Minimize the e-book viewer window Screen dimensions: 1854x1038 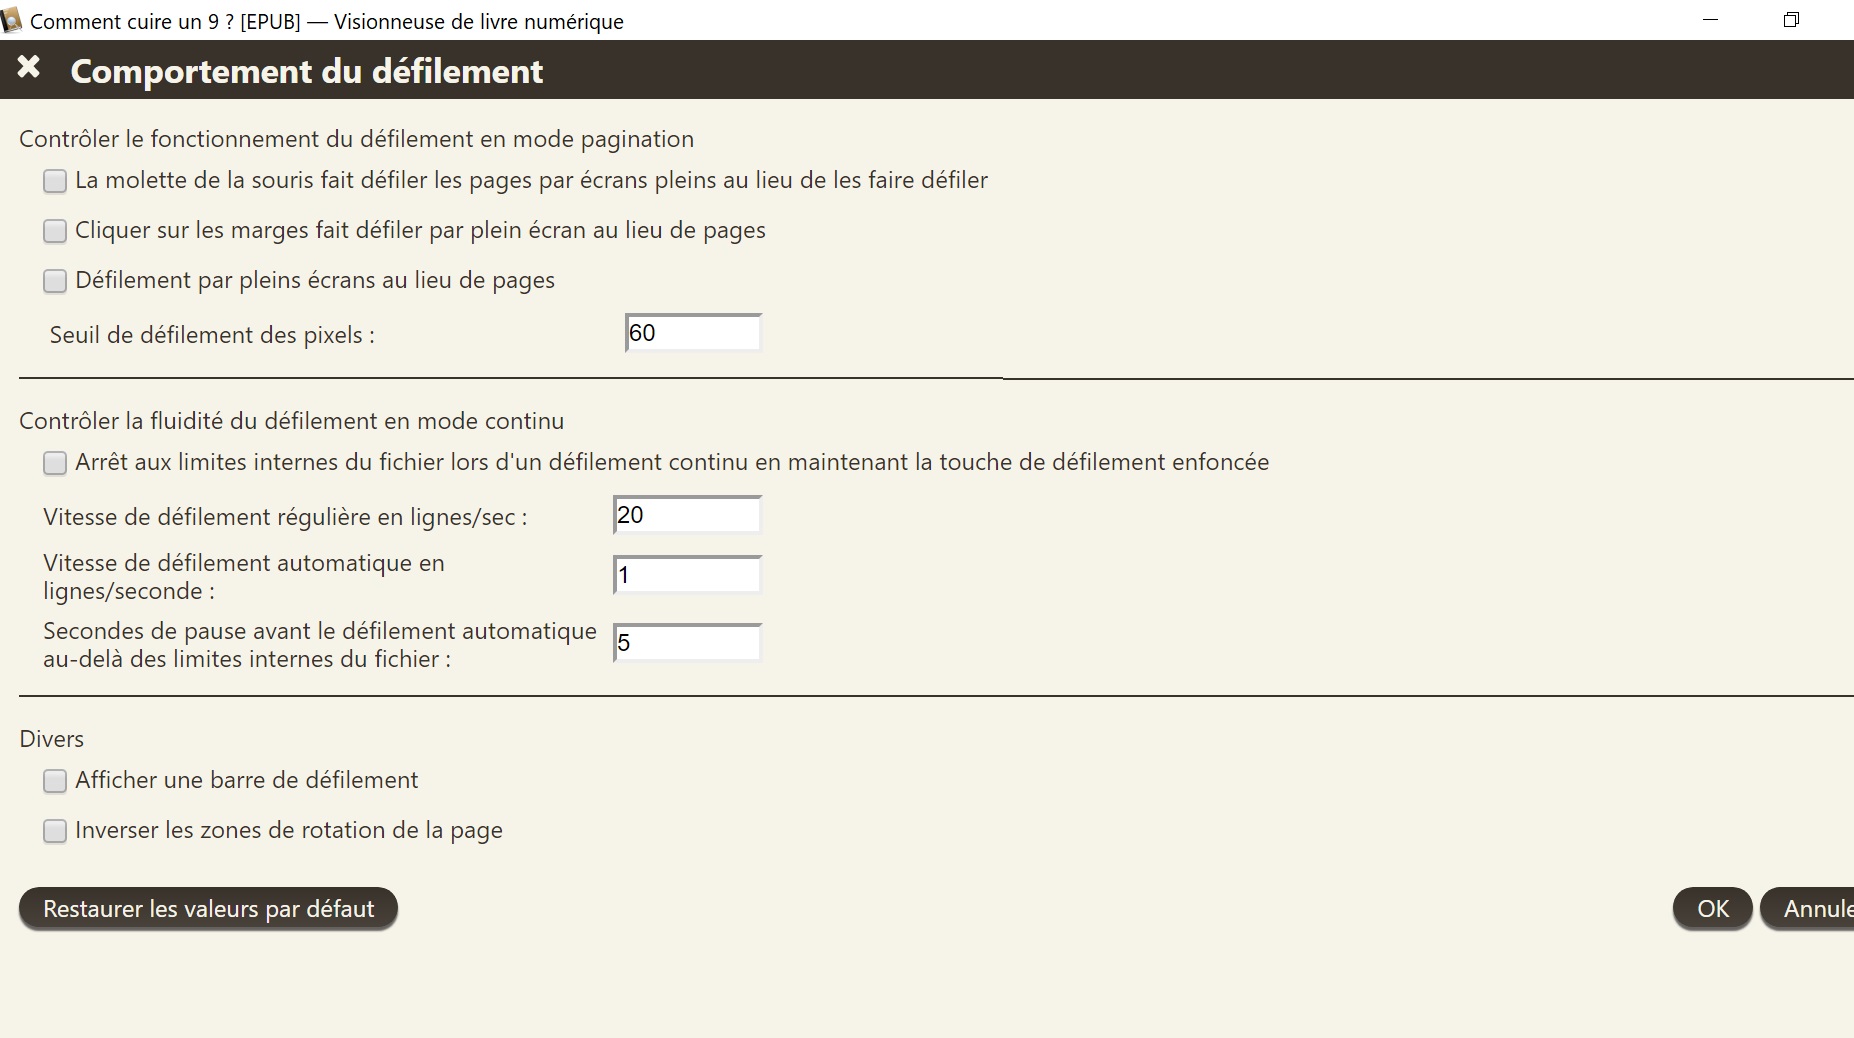(x=1710, y=20)
